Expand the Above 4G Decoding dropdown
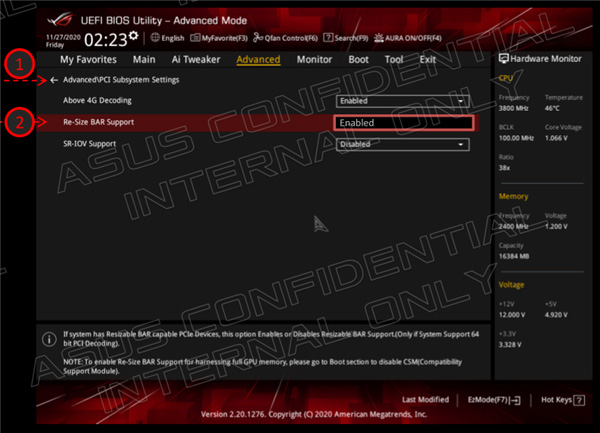The height and width of the screenshot is (433, 600). (403, 101)
